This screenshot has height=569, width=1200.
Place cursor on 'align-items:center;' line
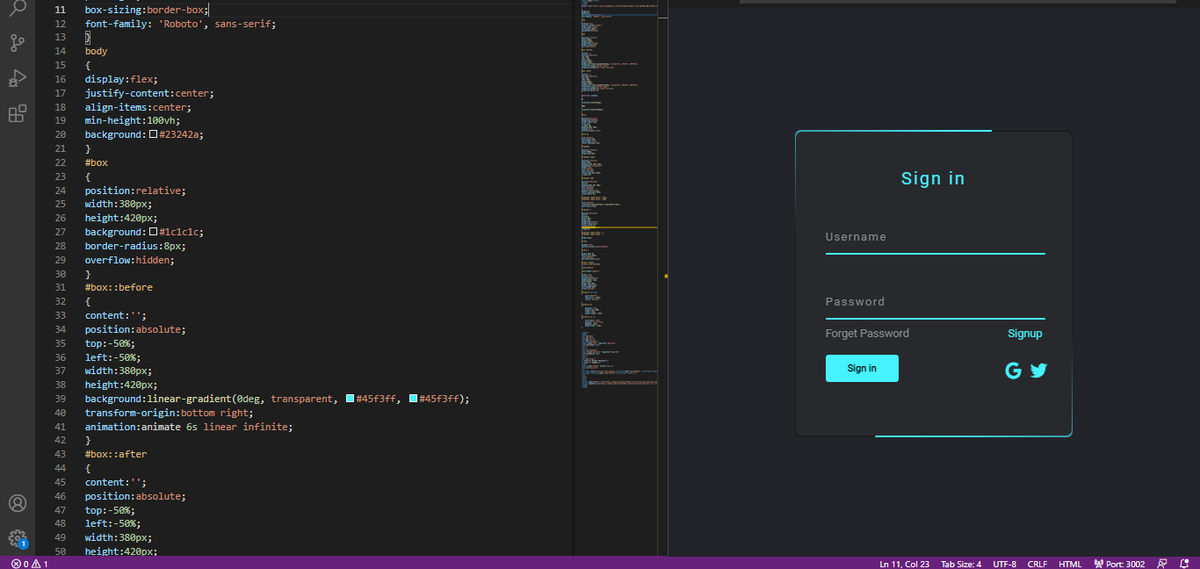pos(138,106)
